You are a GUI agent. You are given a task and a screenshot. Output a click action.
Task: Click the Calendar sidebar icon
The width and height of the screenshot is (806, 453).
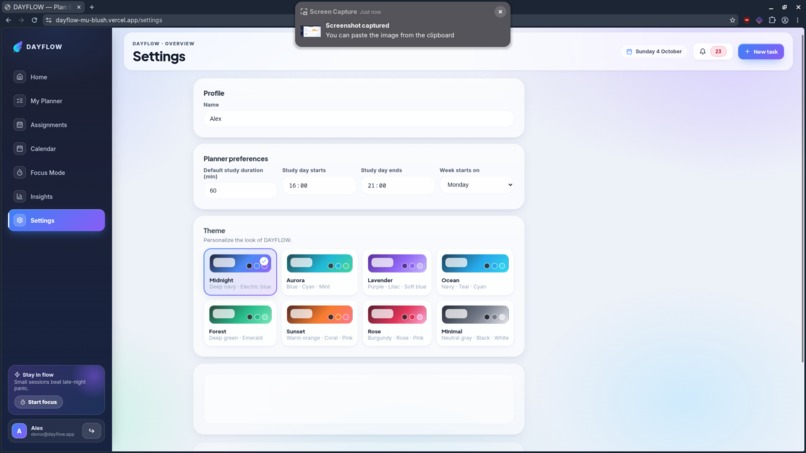[x=20, y=149]
